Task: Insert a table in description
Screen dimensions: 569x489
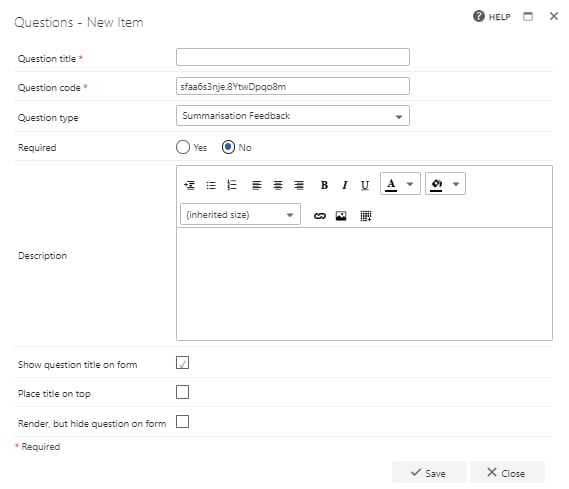Action: click(x=366, y=216)
